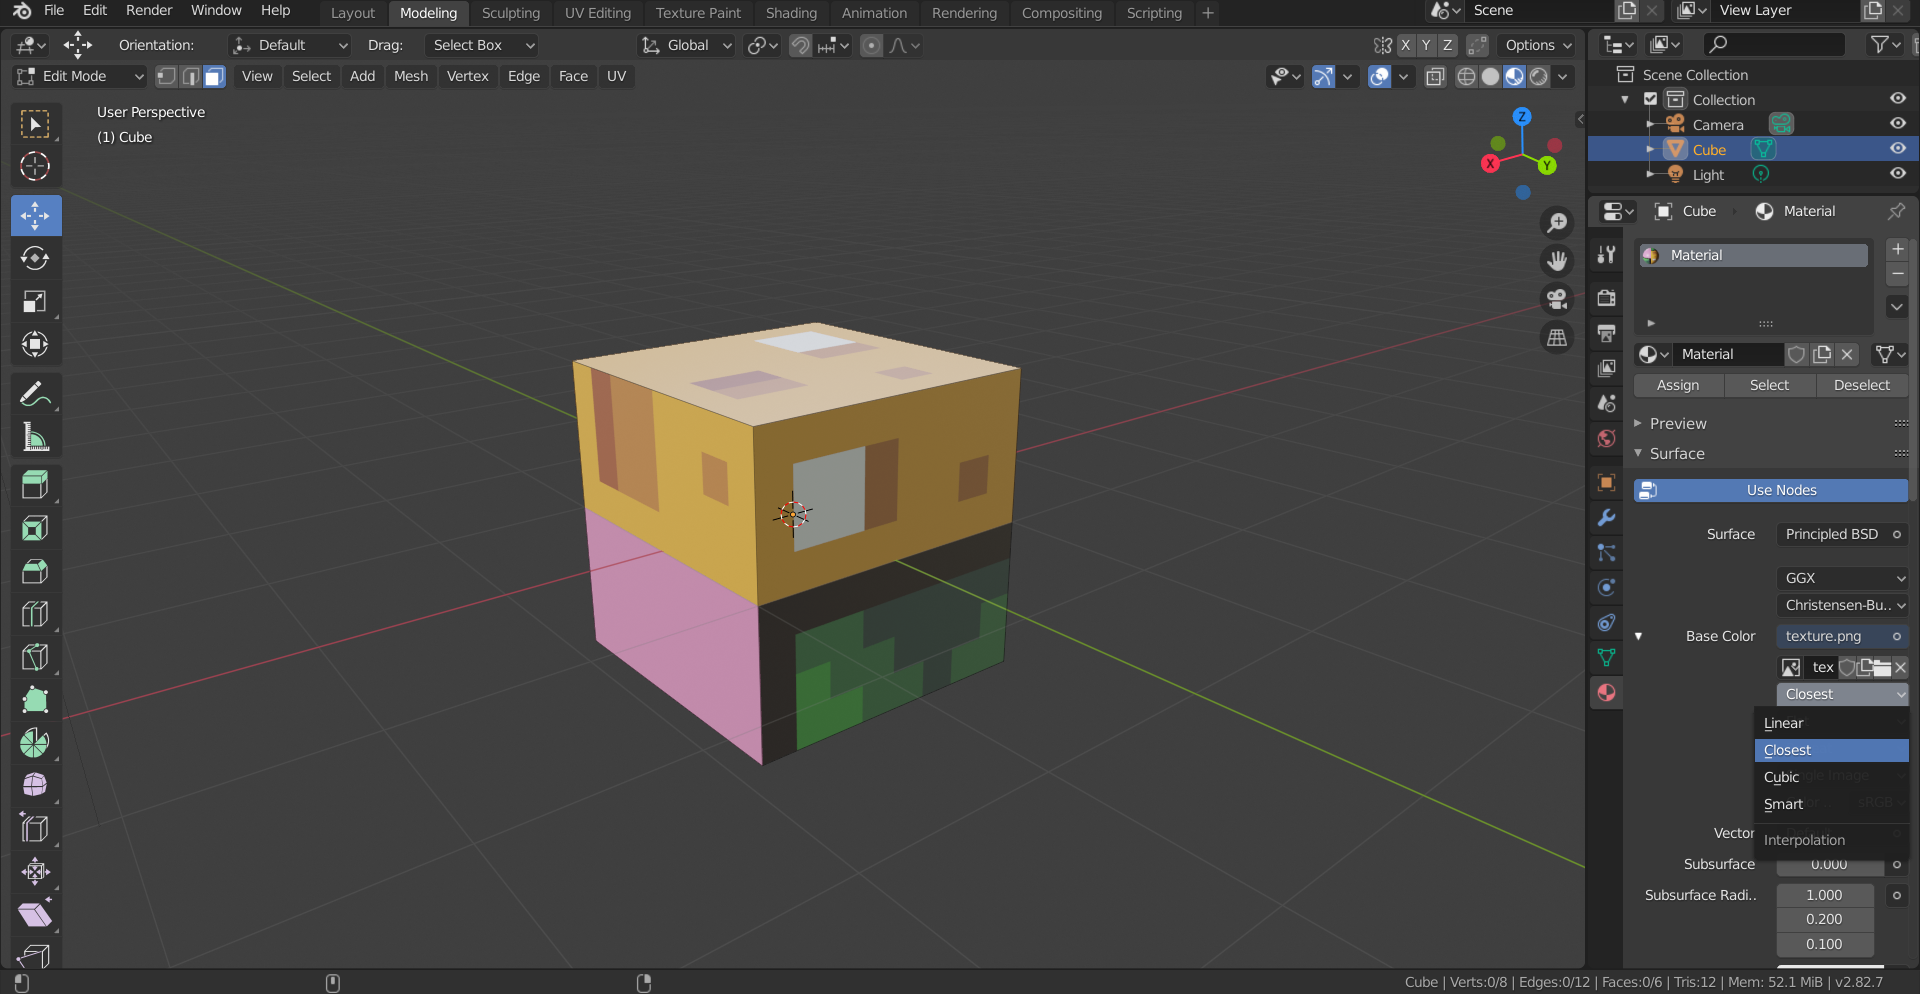Hide the Camera in the outliner
This screenshot has height=994, width=1920.
point(1897,123)
